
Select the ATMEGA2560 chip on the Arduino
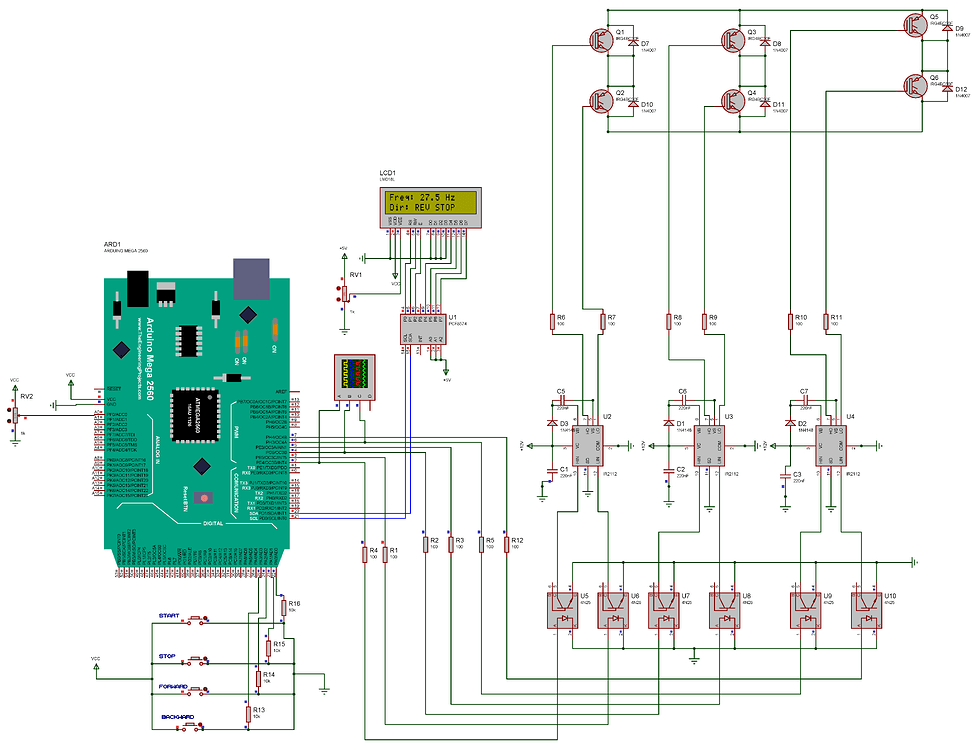point(194,412)
